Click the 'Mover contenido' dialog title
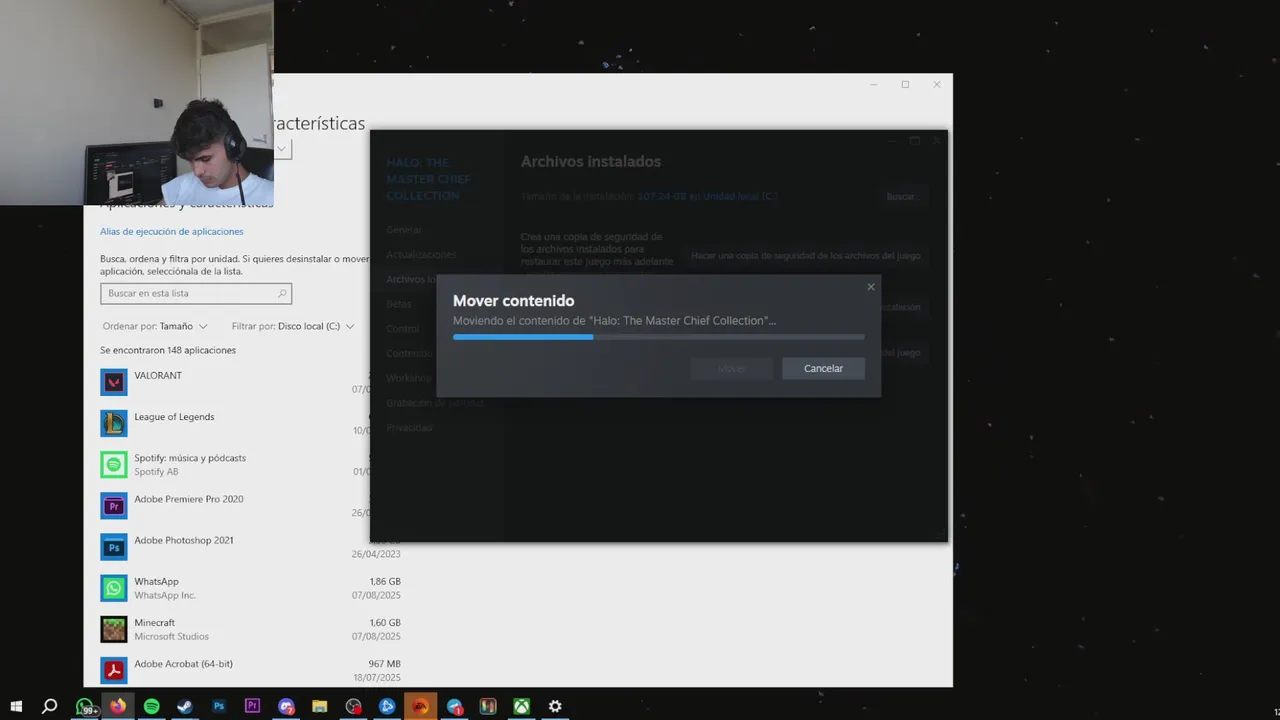 click(x=513, y=301)
